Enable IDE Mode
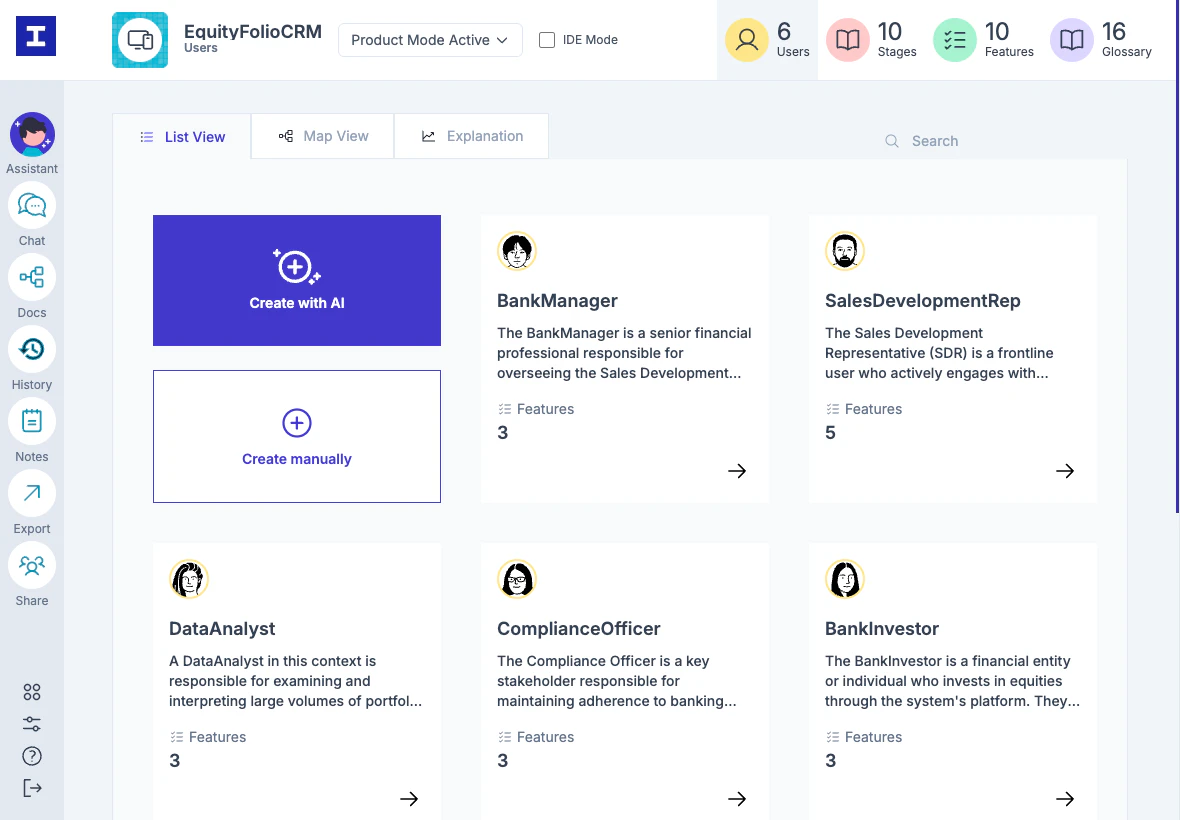 (x=547, y=40)
